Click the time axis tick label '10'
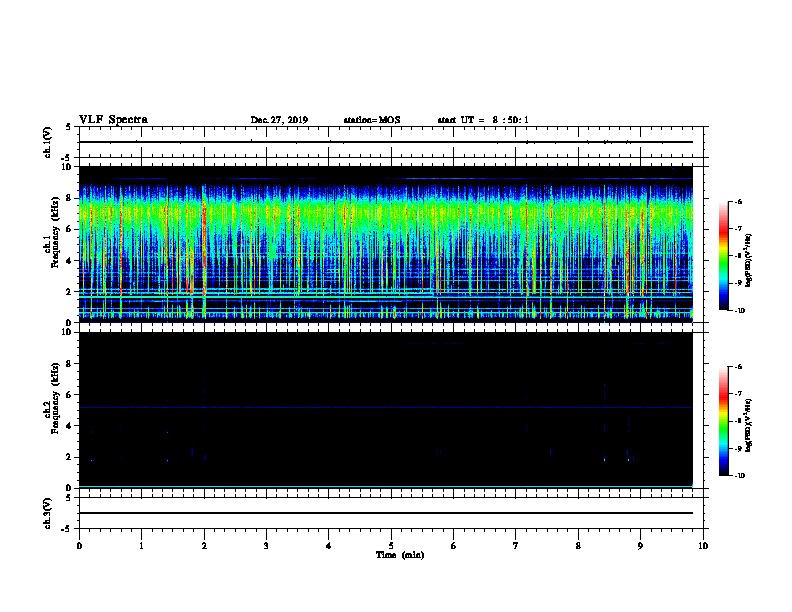 click(703, 546)
